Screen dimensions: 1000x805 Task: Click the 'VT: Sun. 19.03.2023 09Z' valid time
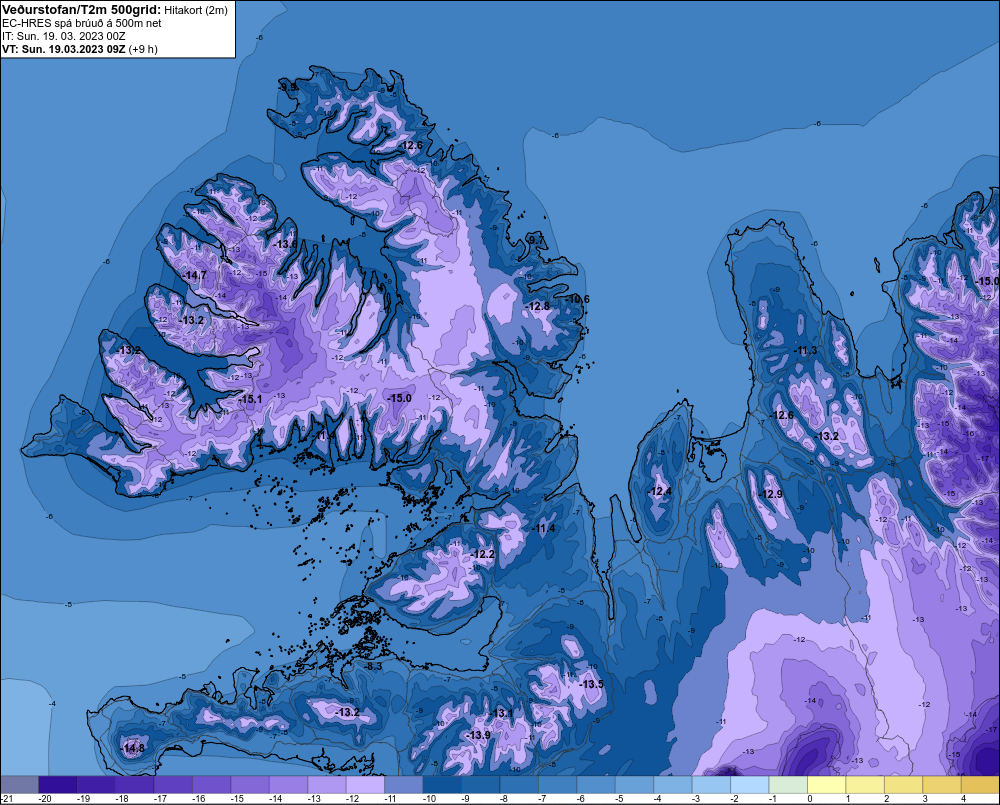click(x=64, y=48)
